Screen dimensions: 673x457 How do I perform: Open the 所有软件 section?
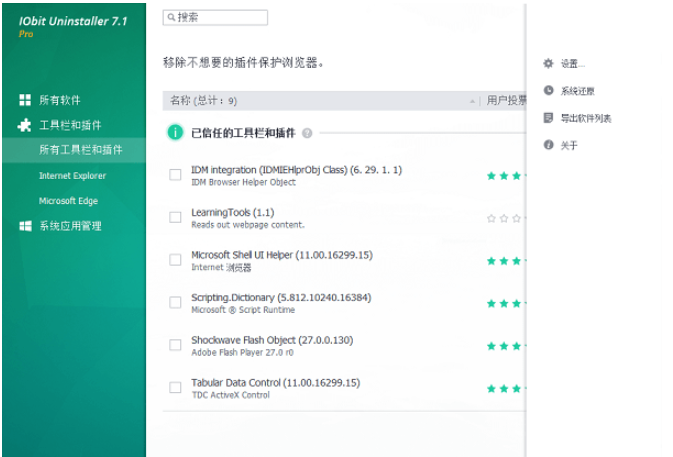(x=60, y=100)
